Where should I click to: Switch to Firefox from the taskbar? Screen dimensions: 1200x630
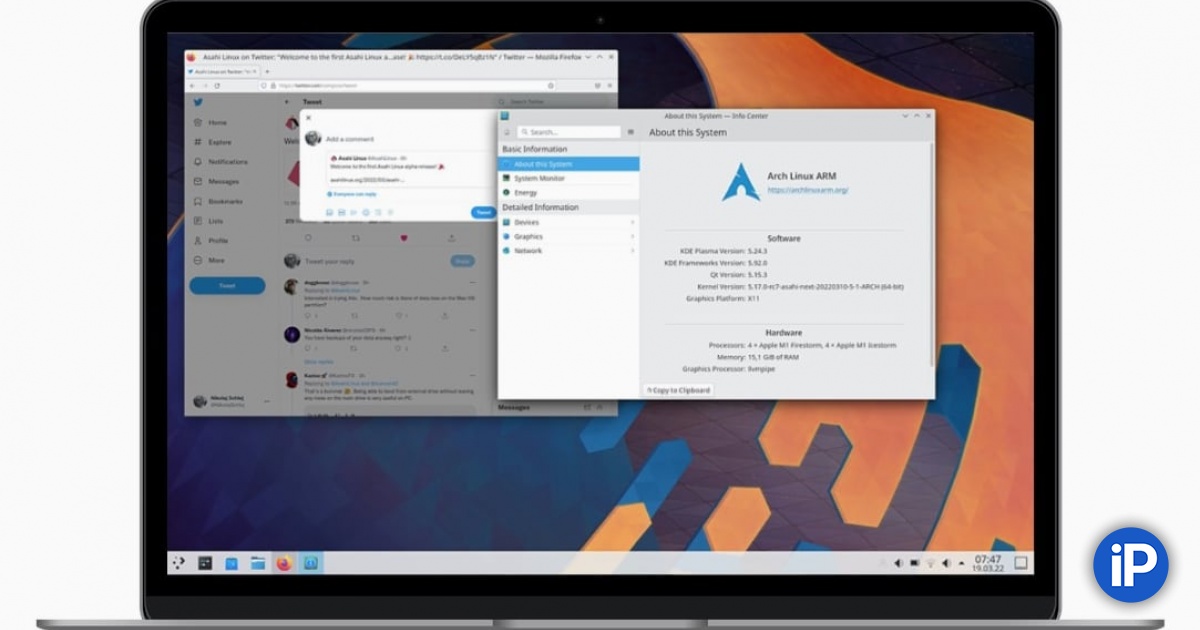pyautogui.click(x=284, y=563)
